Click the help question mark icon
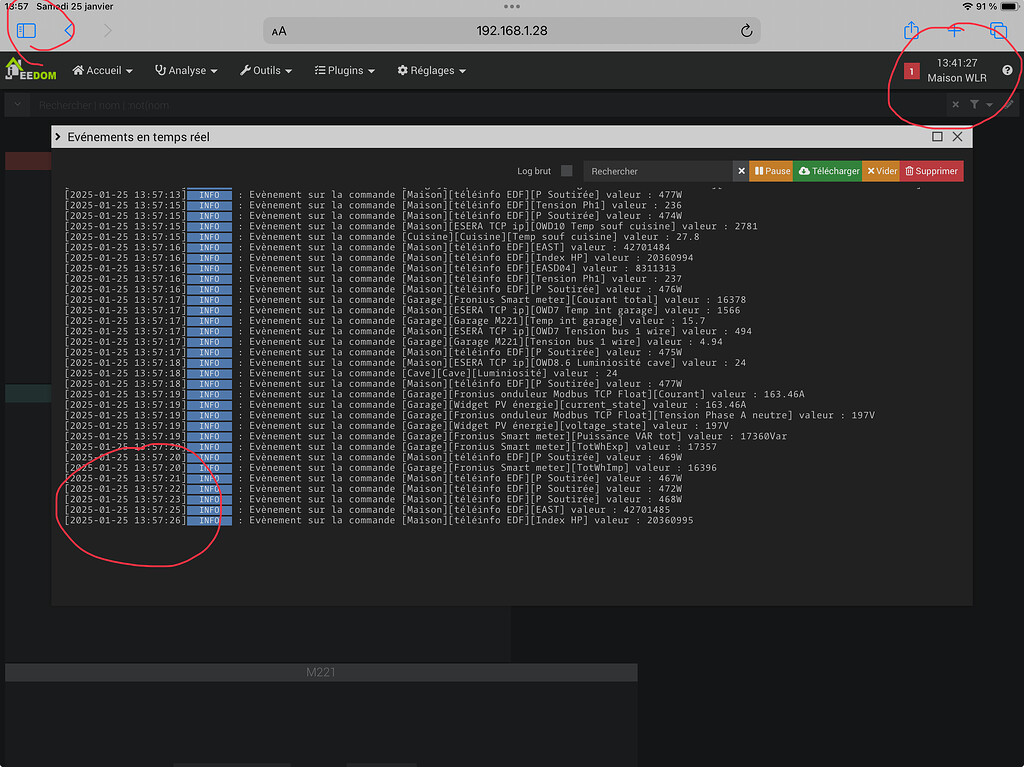Screen dimensions: 1024x767 (1007, 70)
